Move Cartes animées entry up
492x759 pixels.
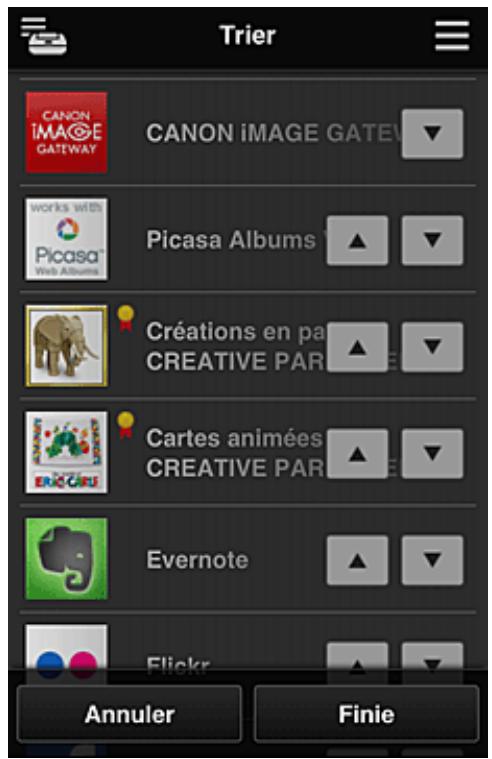pyautogui.click(x=357, y=454)
